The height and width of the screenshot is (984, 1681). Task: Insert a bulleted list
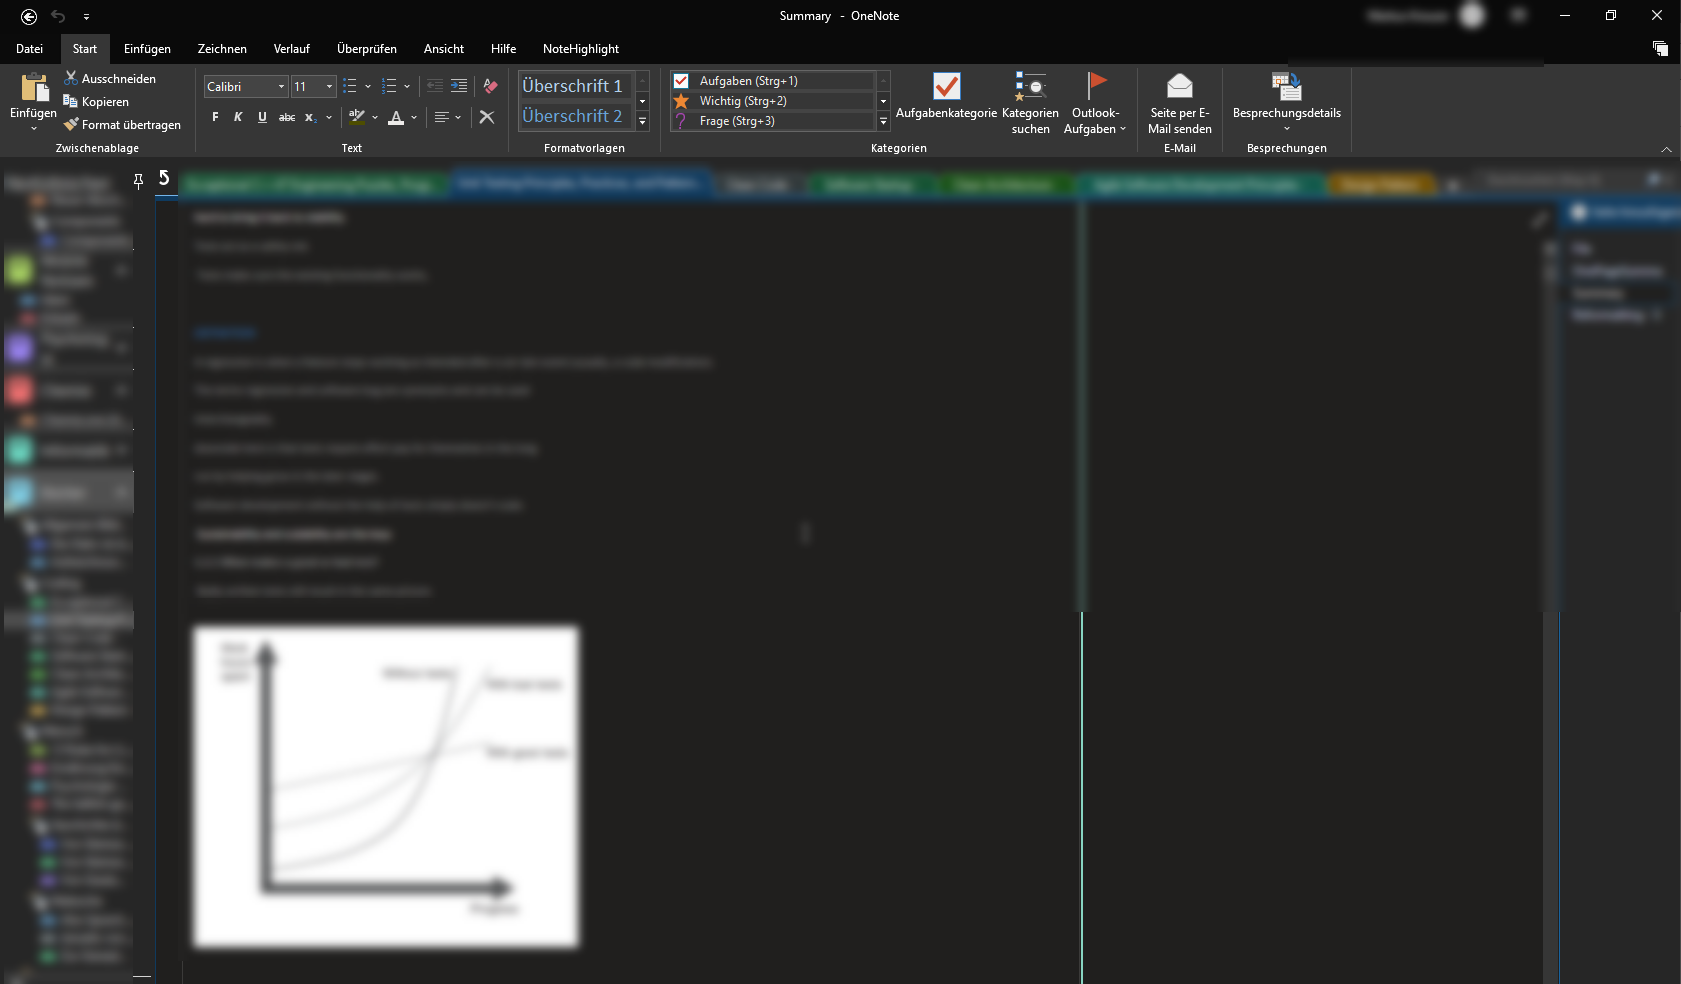[x=350, y=86]
